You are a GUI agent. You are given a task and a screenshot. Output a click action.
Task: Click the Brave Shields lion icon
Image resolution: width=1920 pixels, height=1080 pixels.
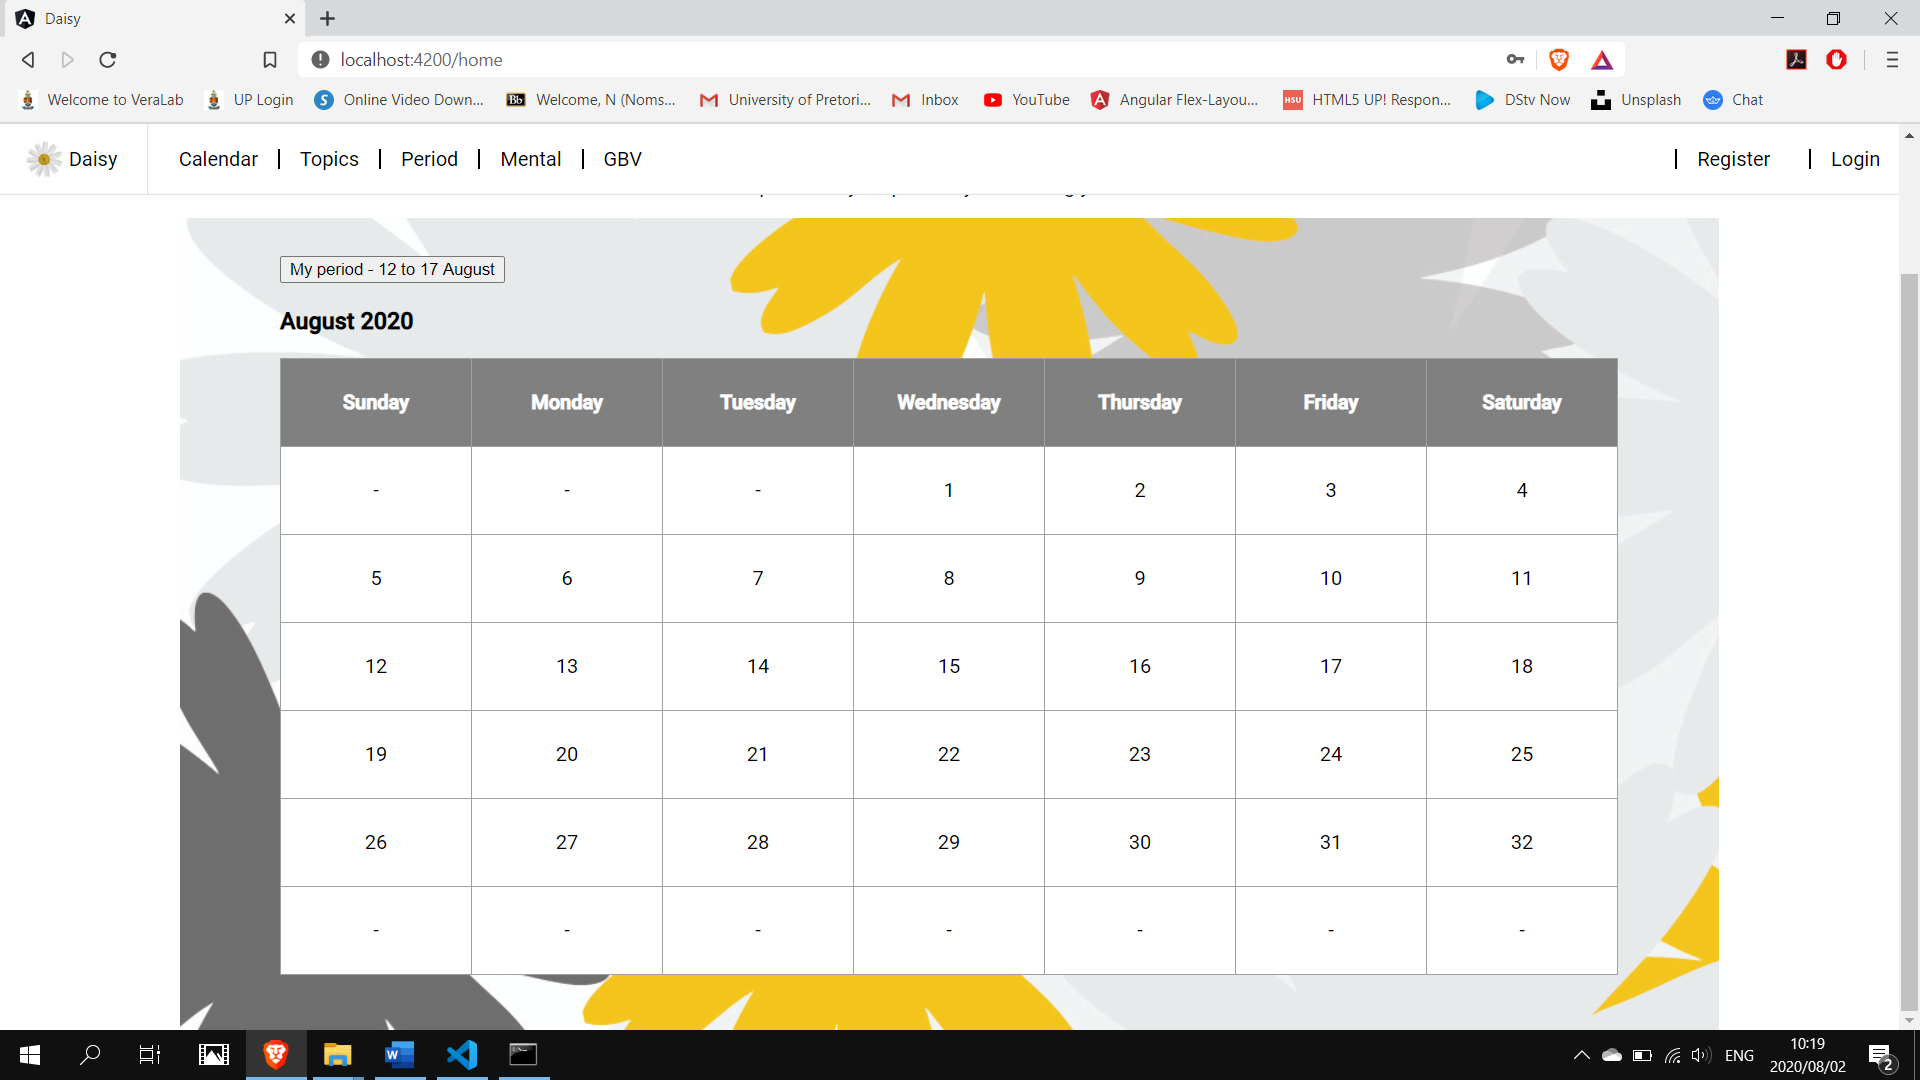click(1558, 60)
